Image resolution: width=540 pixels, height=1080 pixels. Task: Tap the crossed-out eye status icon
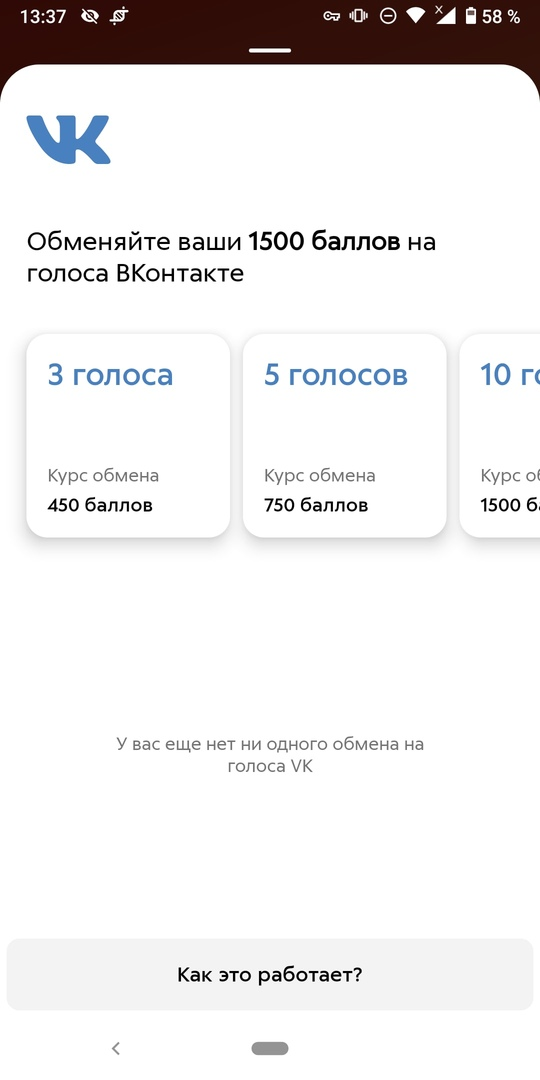click(90, 17)
